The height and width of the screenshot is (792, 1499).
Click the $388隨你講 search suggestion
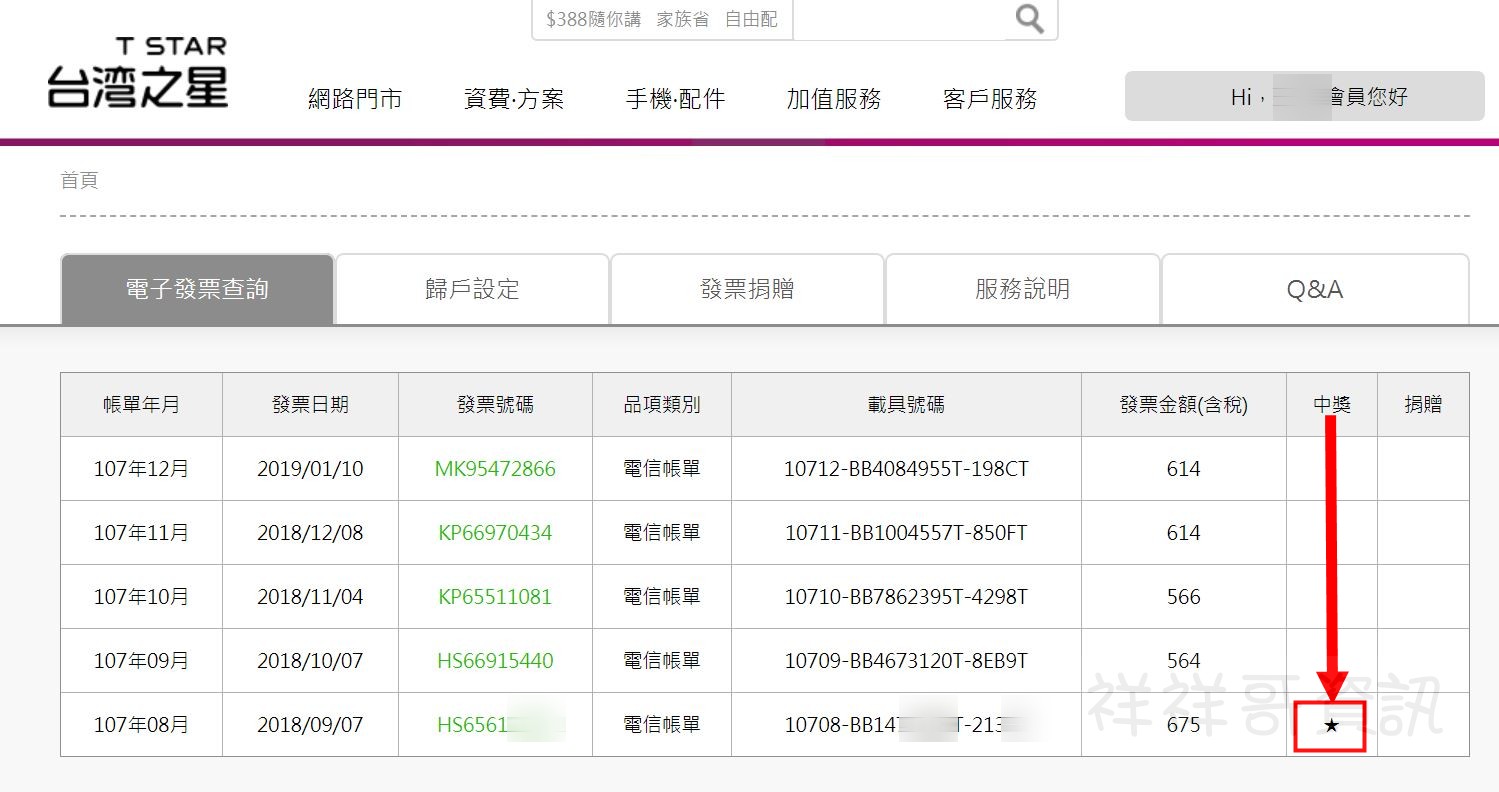click(x=594, y=19)
